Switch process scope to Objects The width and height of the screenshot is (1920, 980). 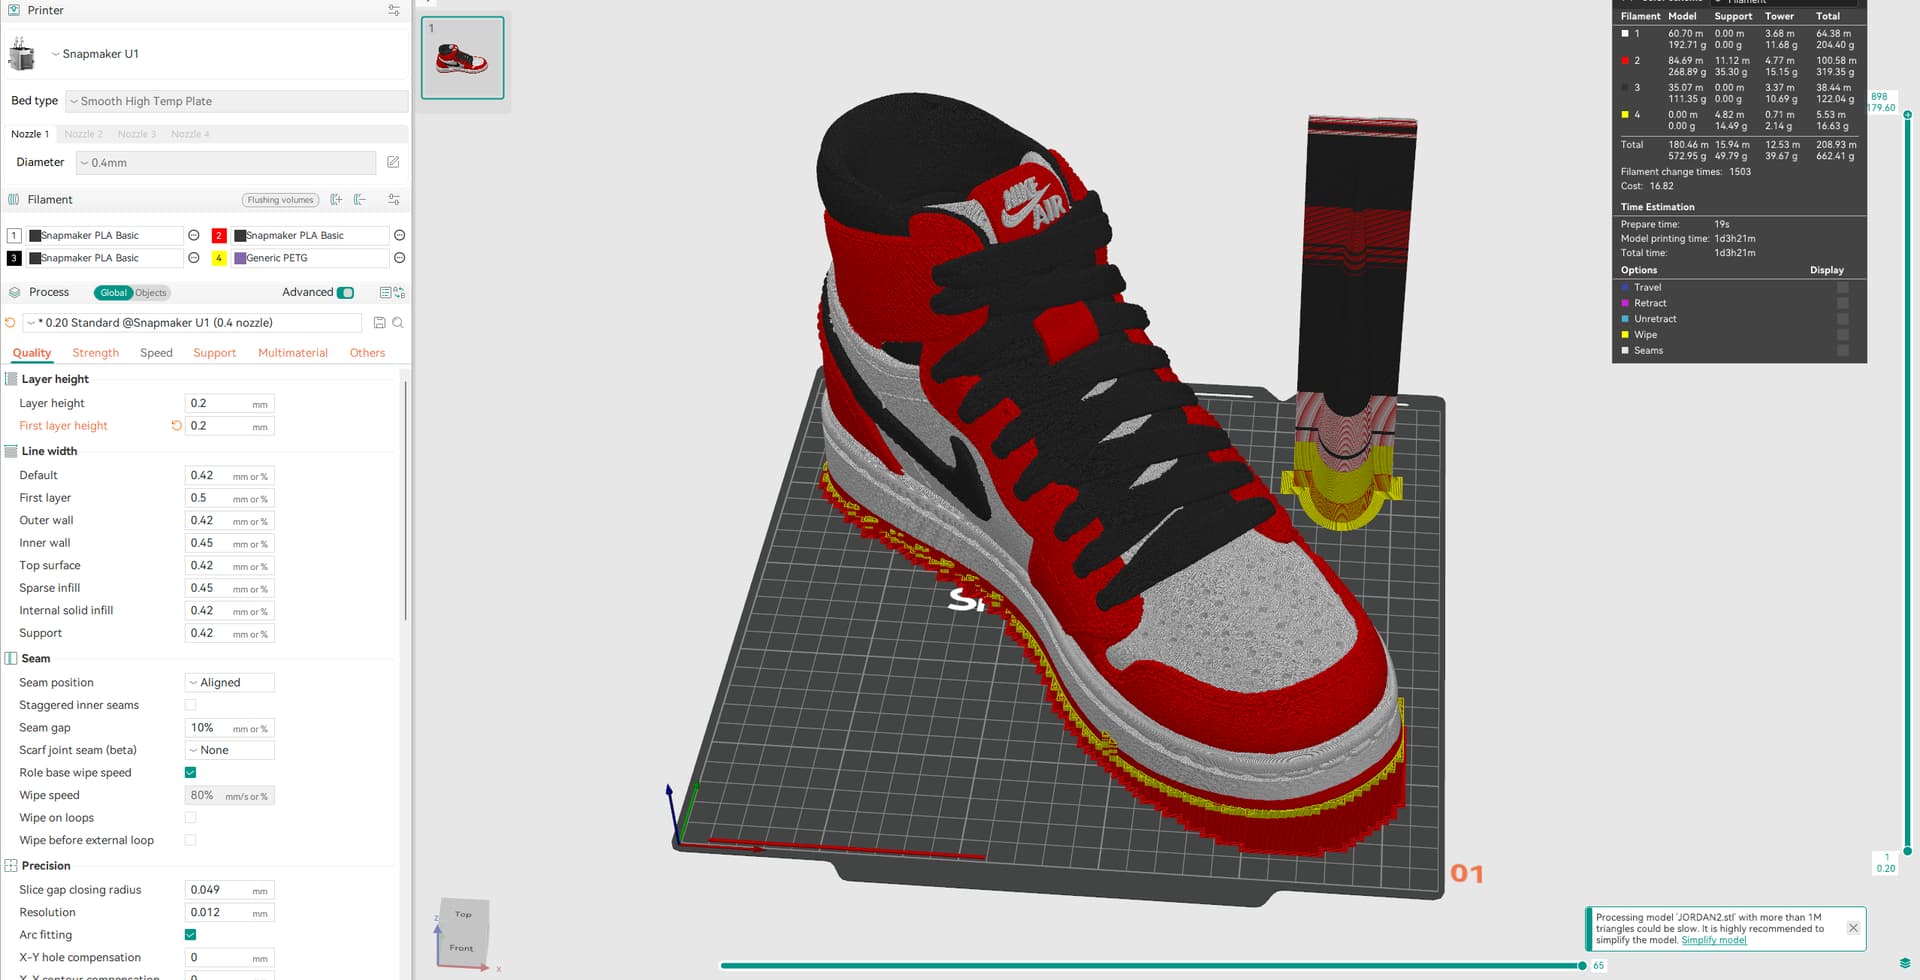pos(151,293)
